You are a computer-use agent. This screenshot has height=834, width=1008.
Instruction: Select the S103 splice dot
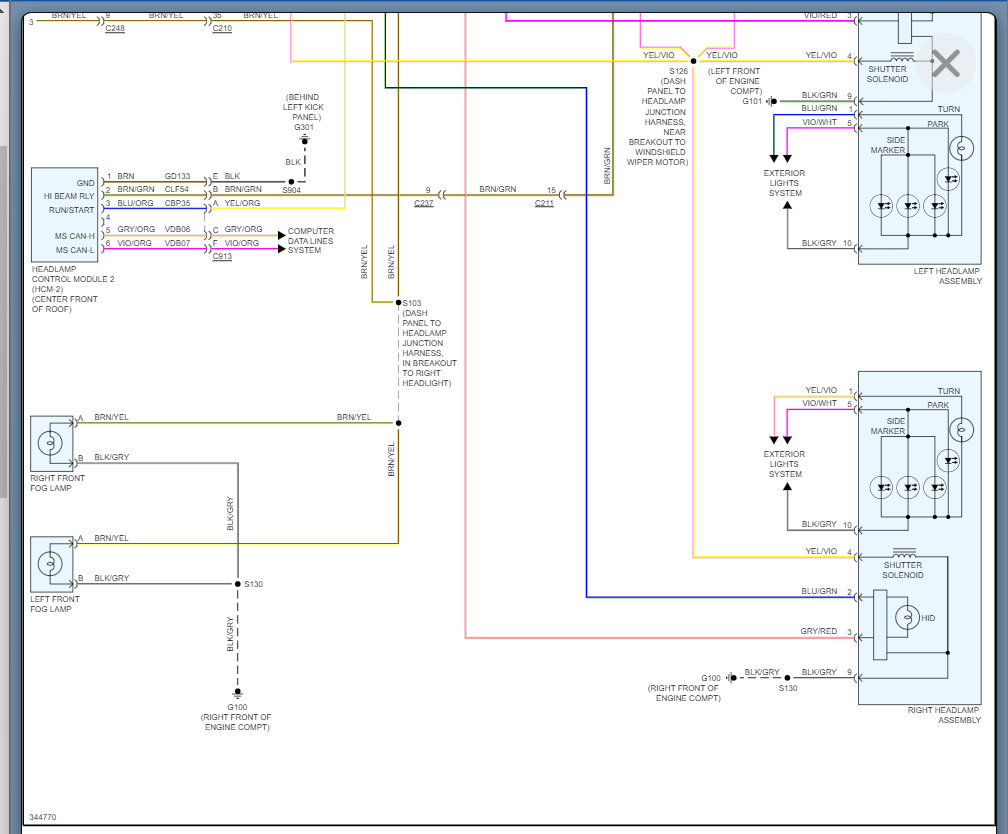click(399, 302)
